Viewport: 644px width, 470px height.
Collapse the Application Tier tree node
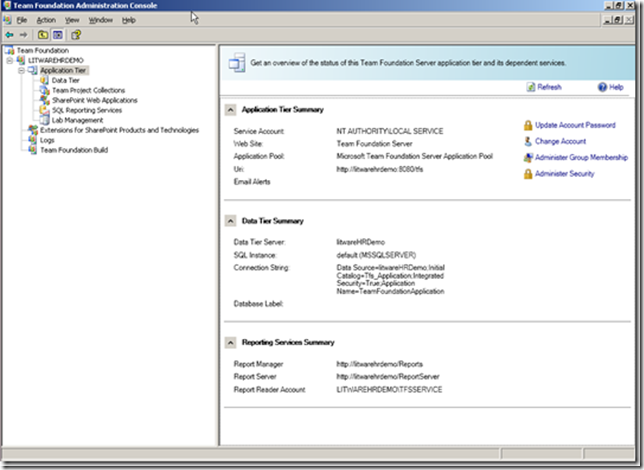point(21,70)
